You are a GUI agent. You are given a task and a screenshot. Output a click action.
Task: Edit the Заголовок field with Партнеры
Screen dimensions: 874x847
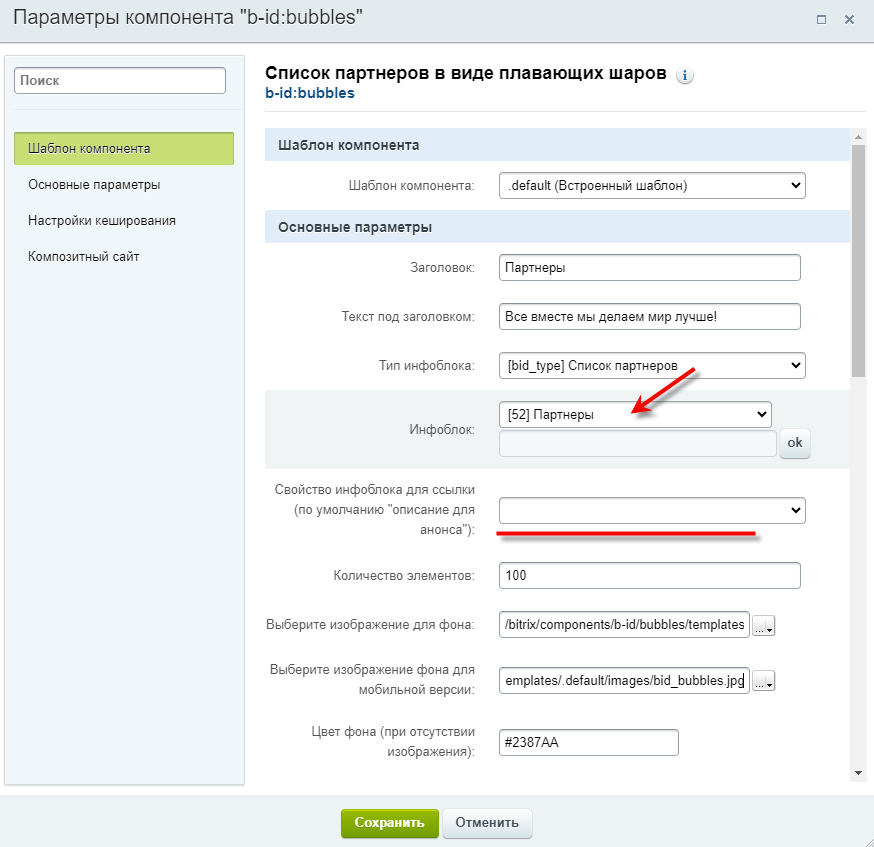[650, 267]
